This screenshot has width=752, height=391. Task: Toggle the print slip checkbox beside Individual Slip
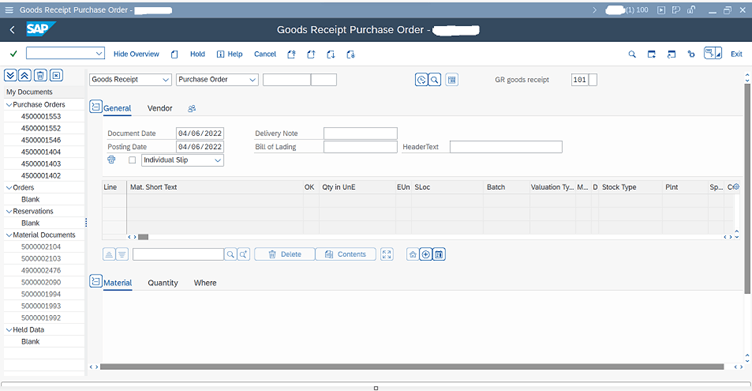132,160
